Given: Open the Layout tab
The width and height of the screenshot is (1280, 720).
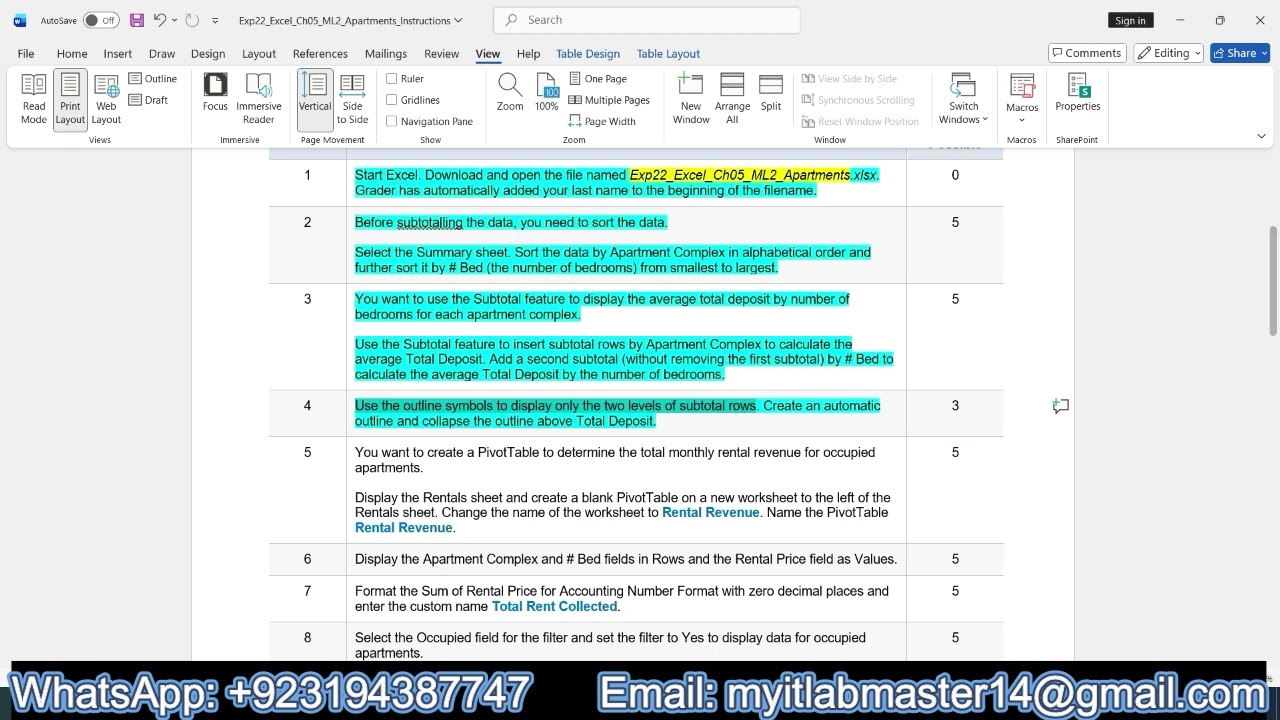Looking at the screenshot, I should coord(259,54).
